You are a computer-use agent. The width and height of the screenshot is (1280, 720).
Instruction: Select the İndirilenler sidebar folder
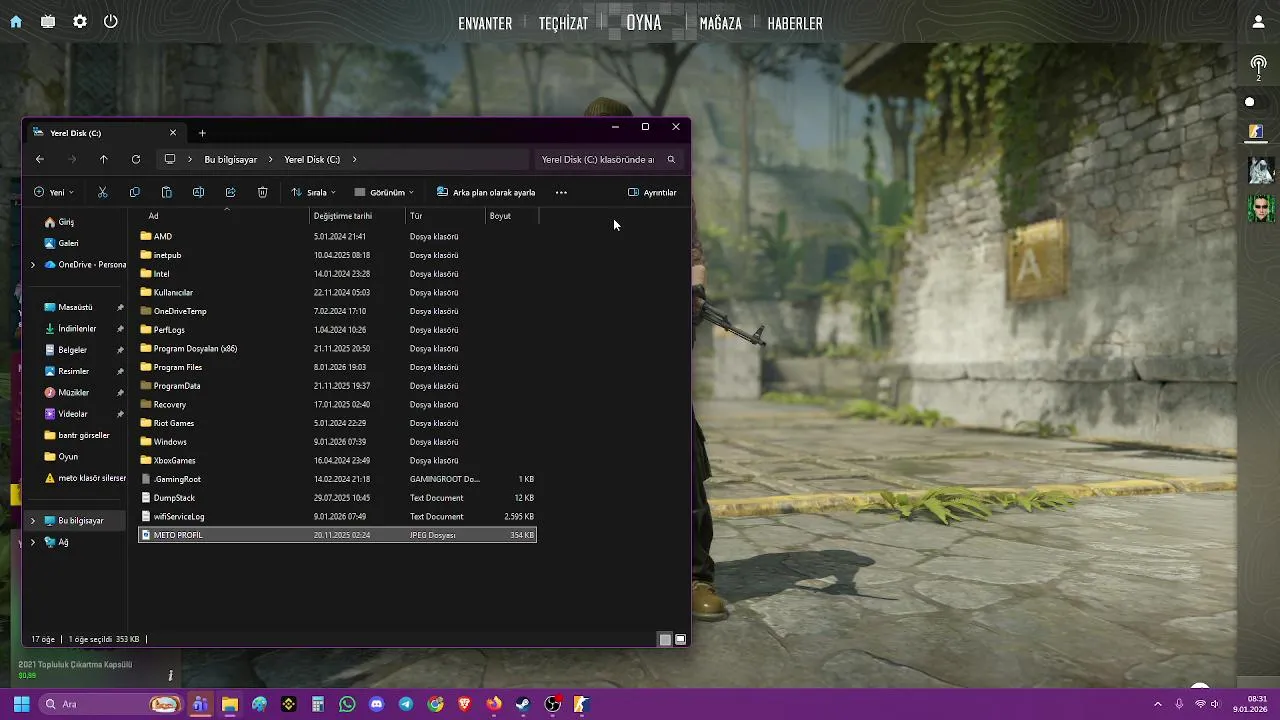77,329
